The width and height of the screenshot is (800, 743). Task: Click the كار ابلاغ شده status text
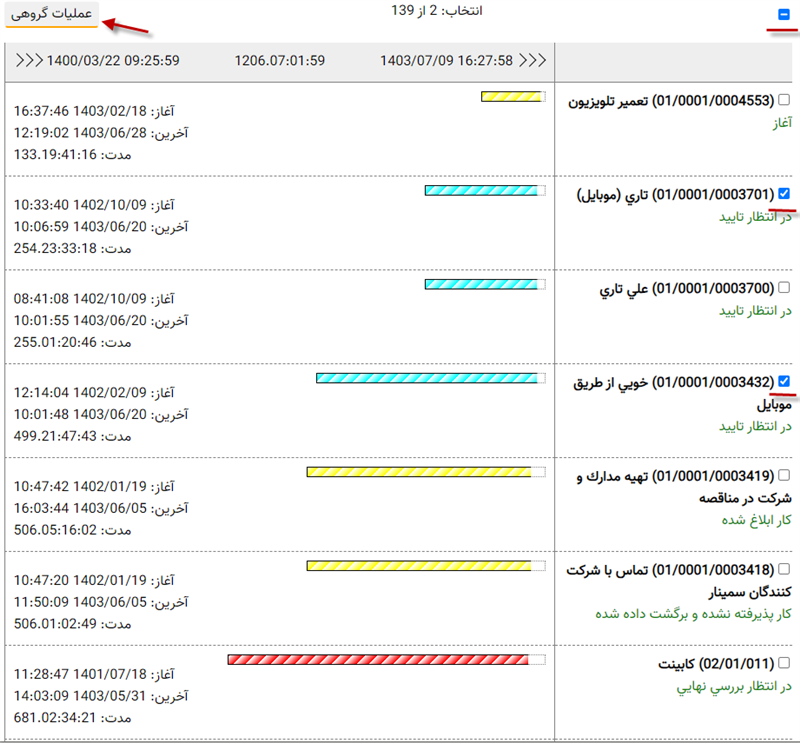755,520
